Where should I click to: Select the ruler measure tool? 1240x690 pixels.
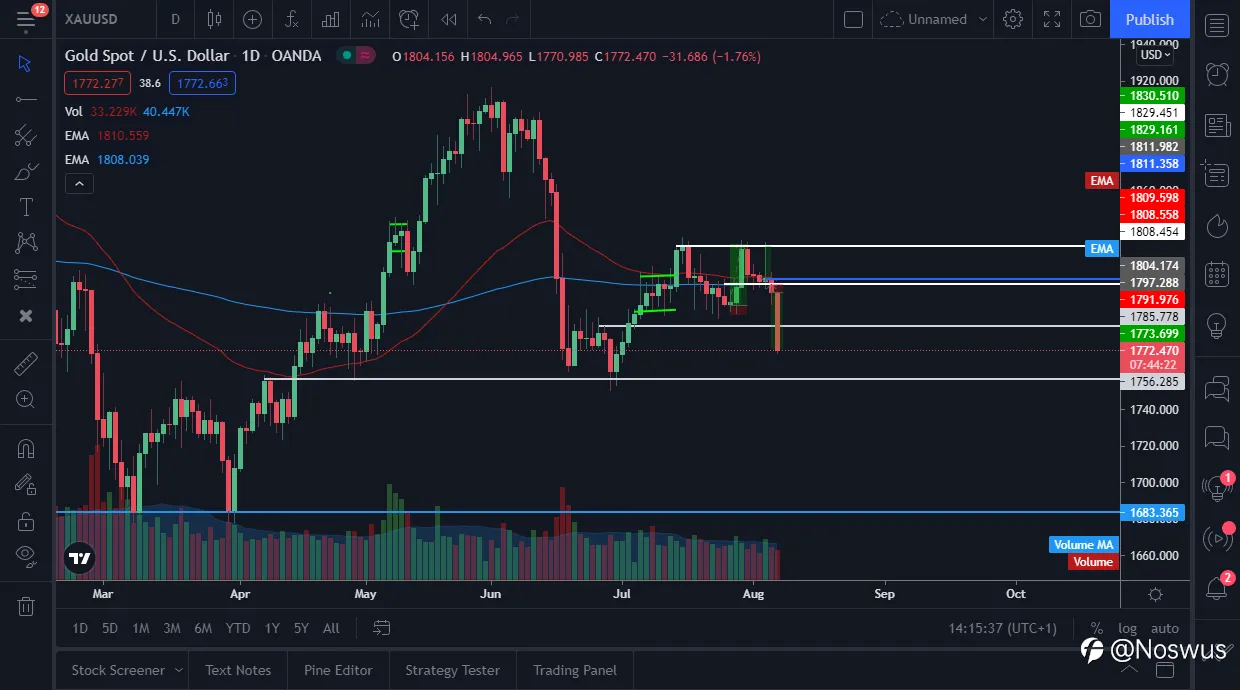(x=26, y=364)
